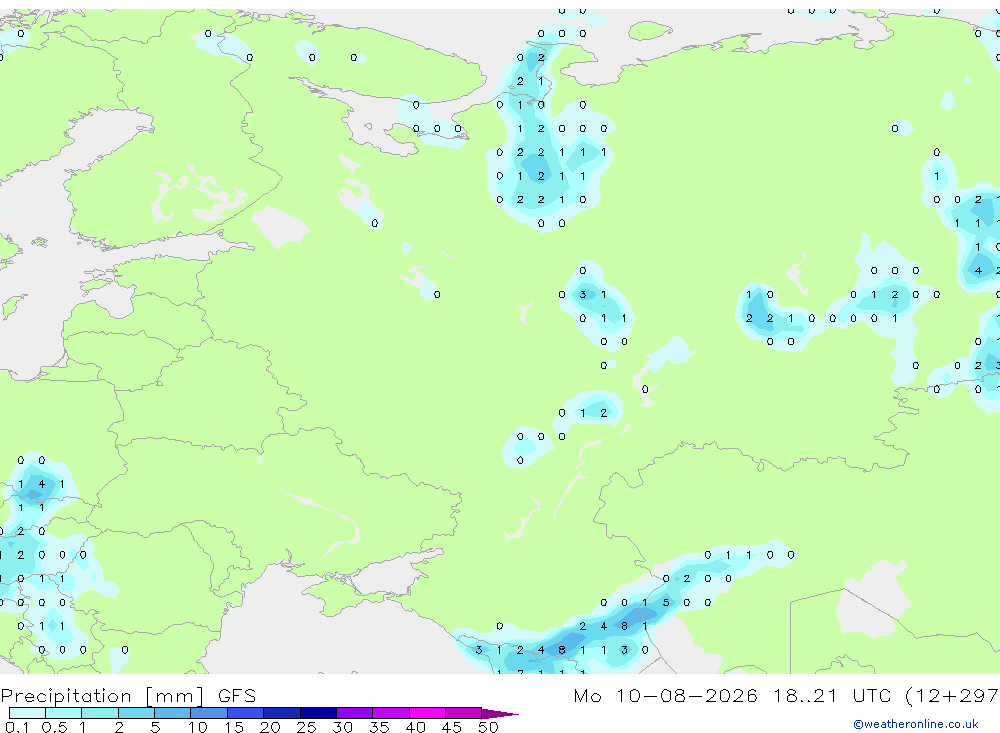The width and height of the screenshot is (1000, 733).
Task: Click the '50' legend scale label
Action: click(488, 727)
